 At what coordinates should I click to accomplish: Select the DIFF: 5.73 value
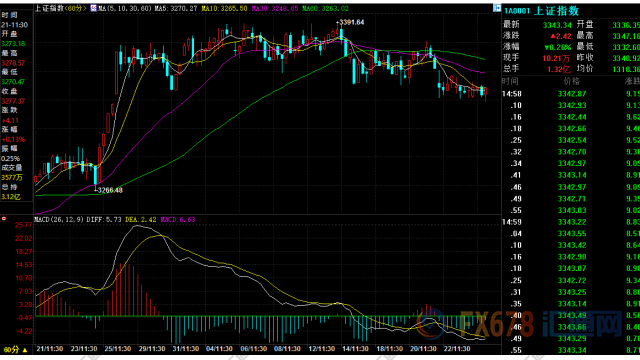pyautogui.click(x=104, y=220)
